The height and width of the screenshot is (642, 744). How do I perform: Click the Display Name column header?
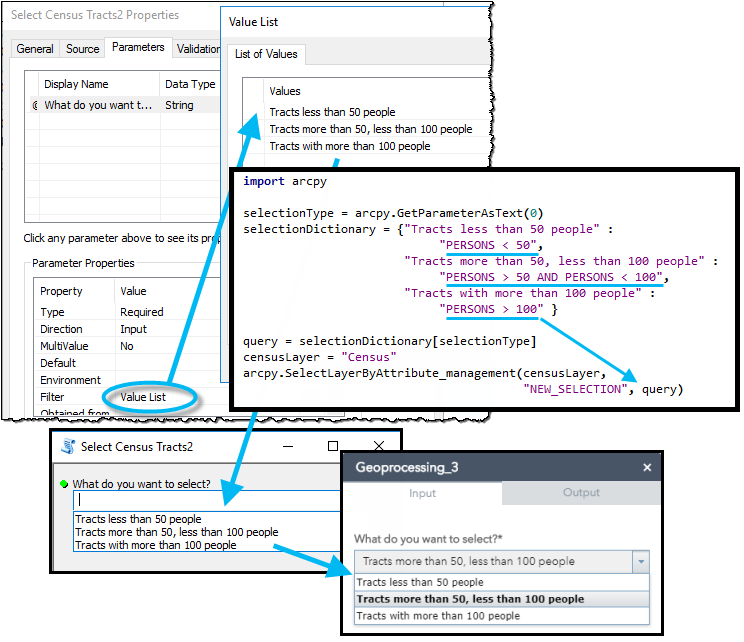coord(76,84)
